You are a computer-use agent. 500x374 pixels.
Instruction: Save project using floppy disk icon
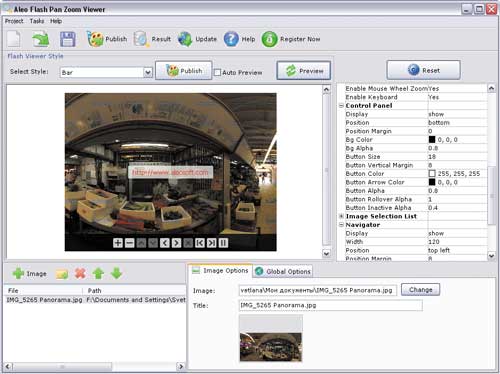[x=68, y=39]
